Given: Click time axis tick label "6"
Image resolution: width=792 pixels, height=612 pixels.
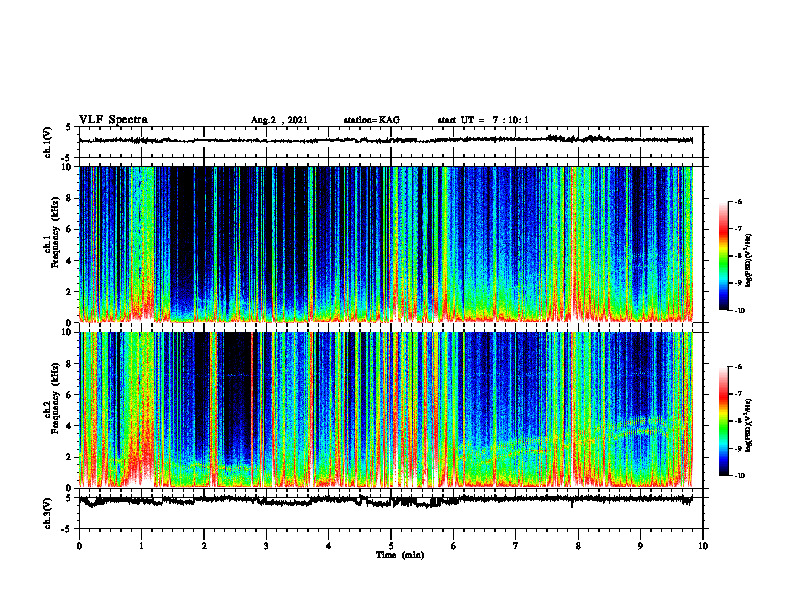Looking at the screenshot, I should pyautogui.click(x=454, y=546).
